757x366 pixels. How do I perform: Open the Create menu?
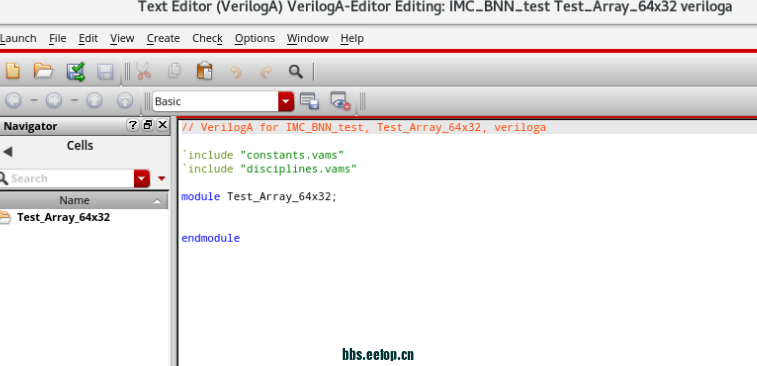coord(163,38)
